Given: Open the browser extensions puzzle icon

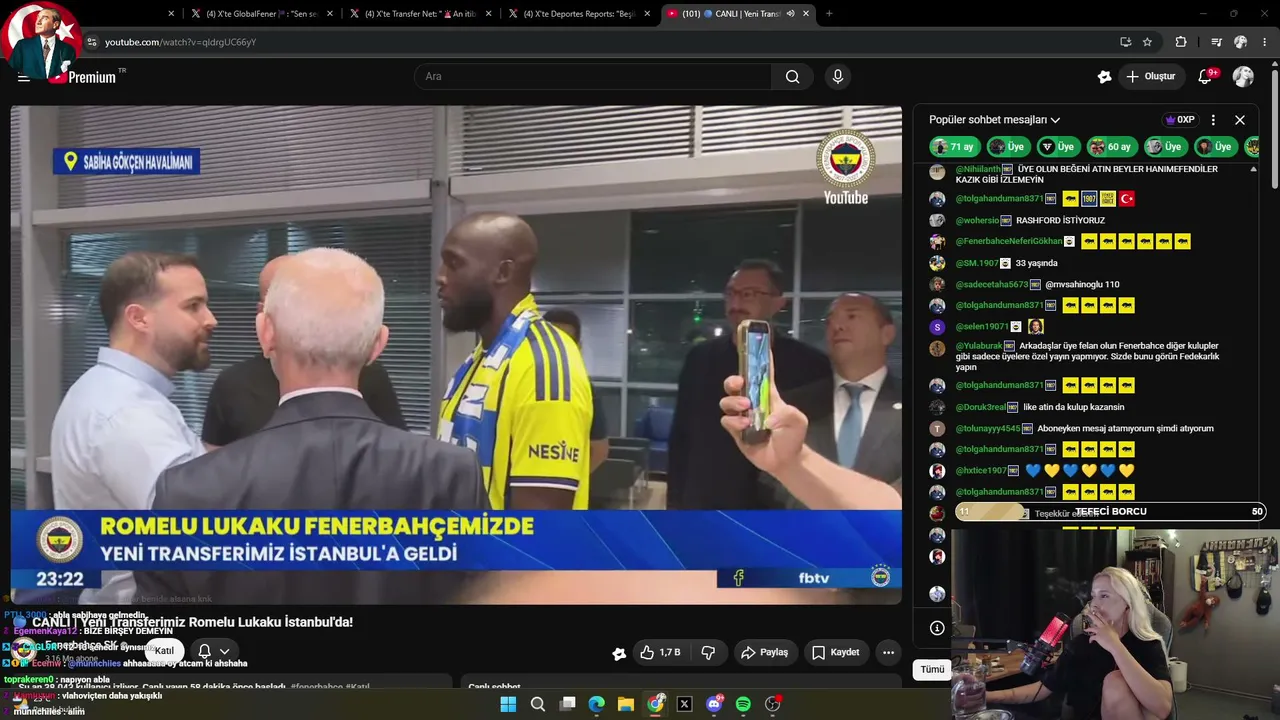Looking at the screenshot, I should click(x=1181, y=42).
